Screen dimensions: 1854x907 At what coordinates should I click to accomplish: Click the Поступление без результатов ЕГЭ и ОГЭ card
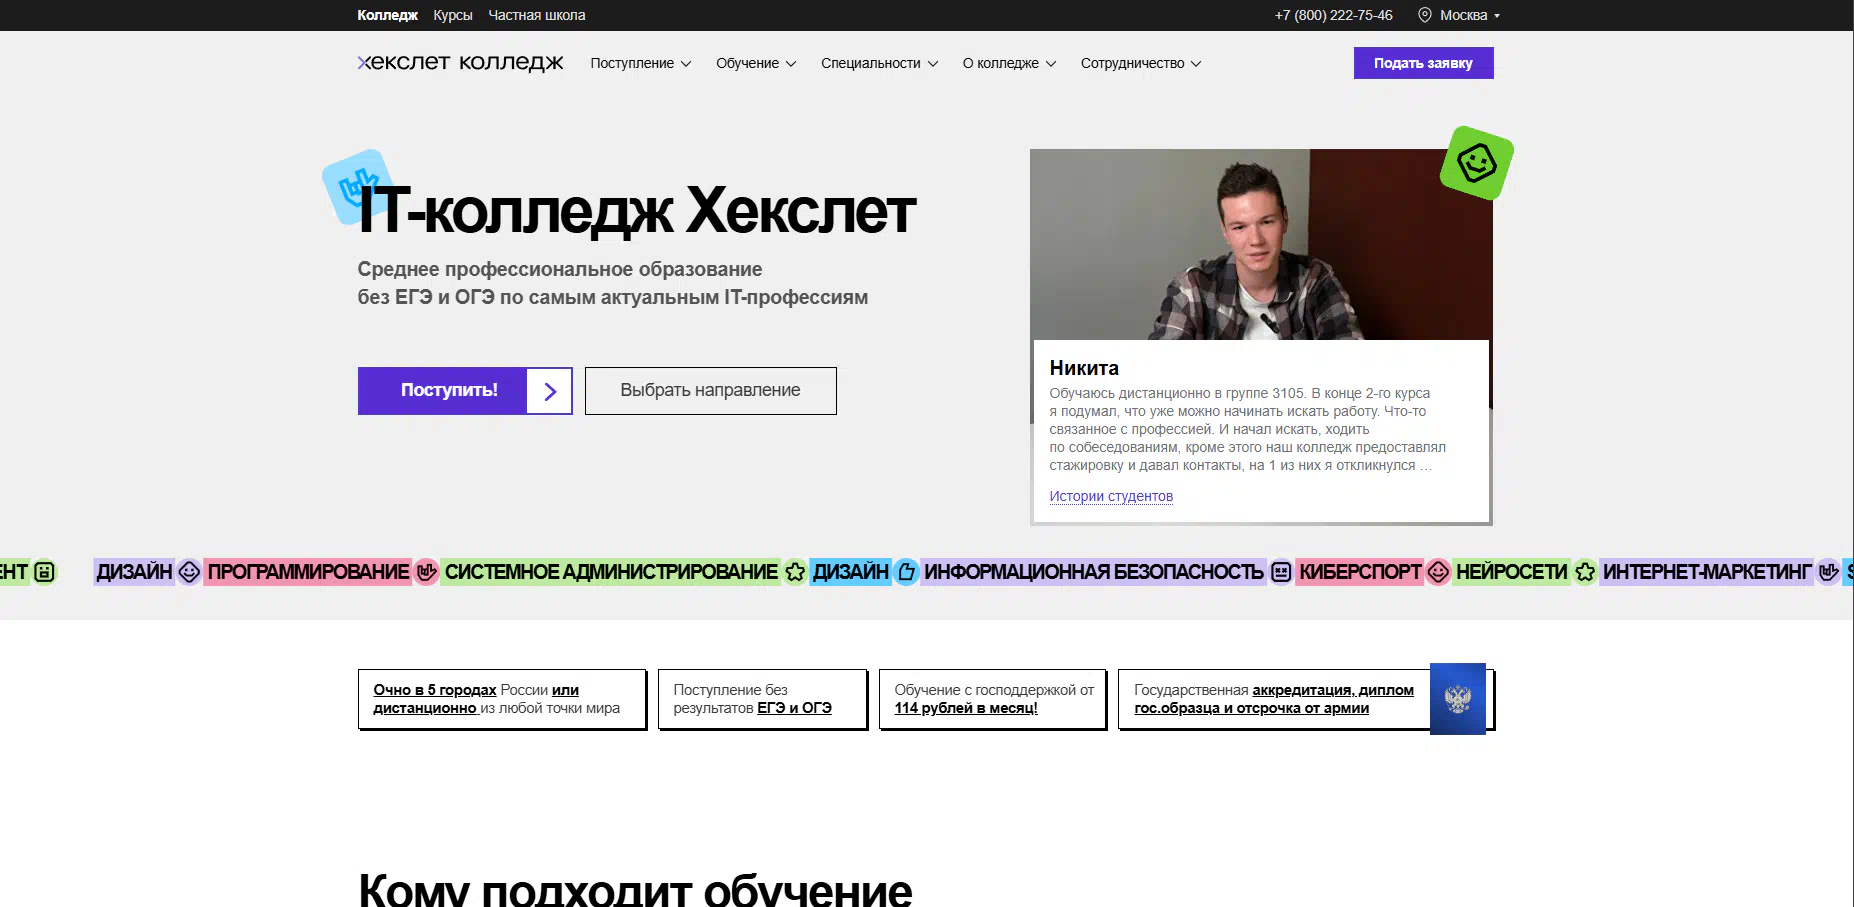pyautogui.click(x=762, y=699)
